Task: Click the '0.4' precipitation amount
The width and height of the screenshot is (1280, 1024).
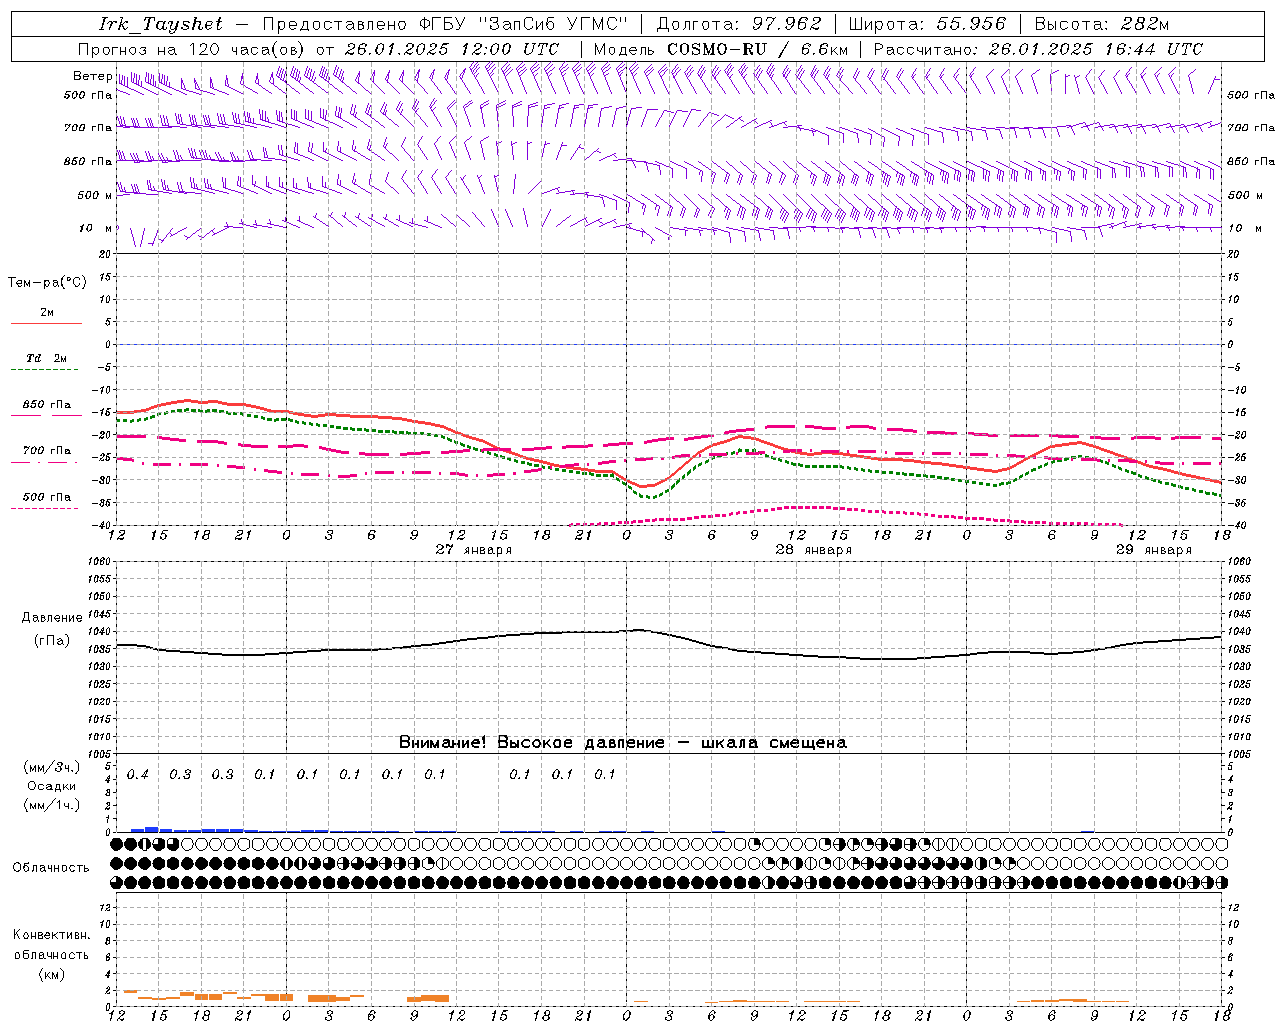Action: pos(138,775)
